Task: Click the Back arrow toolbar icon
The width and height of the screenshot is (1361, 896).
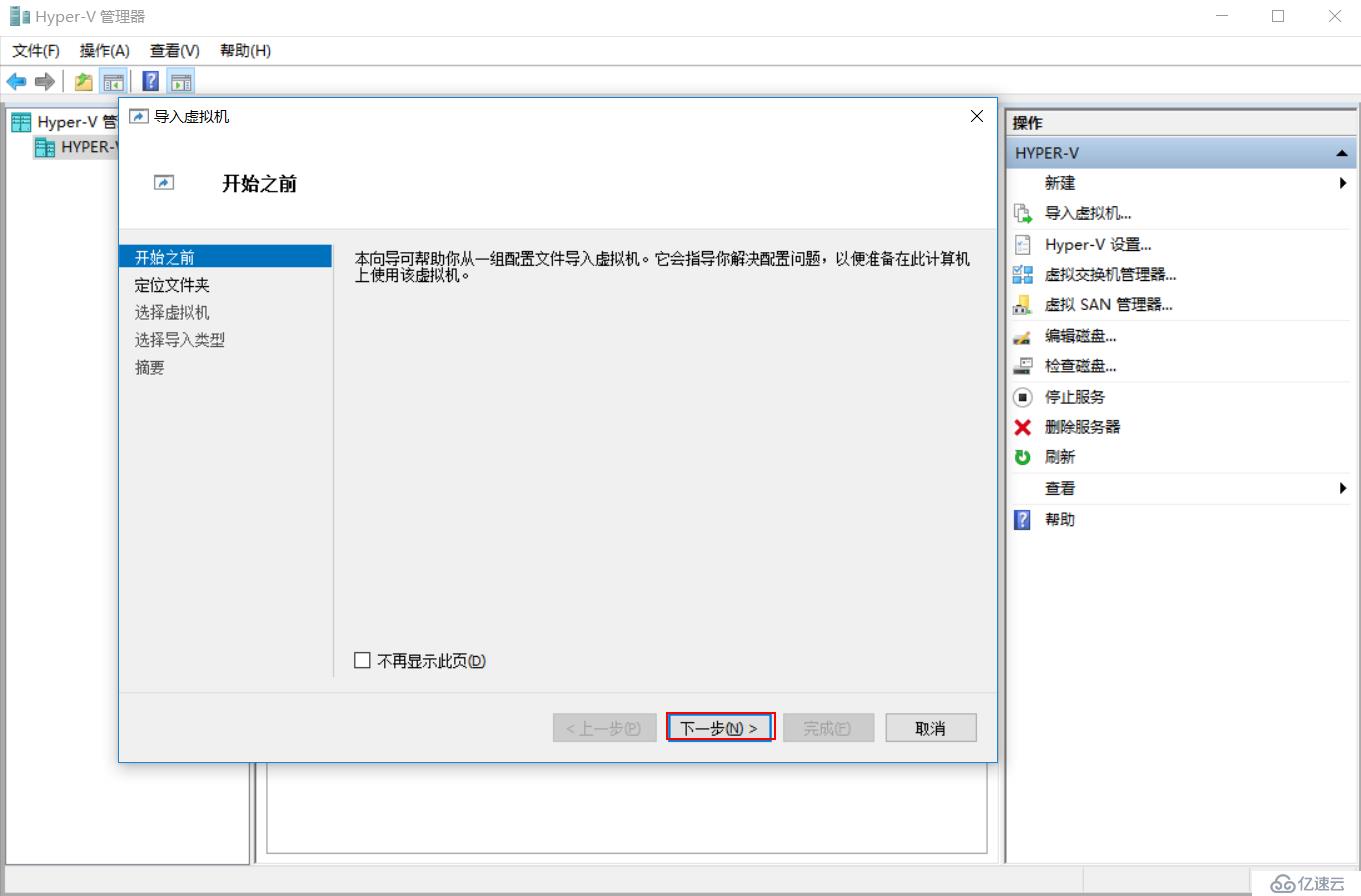Action: [16, 82]
